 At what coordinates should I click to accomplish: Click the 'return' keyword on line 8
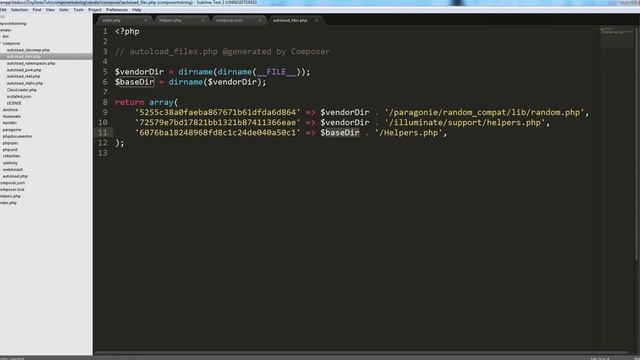point(129,102)
